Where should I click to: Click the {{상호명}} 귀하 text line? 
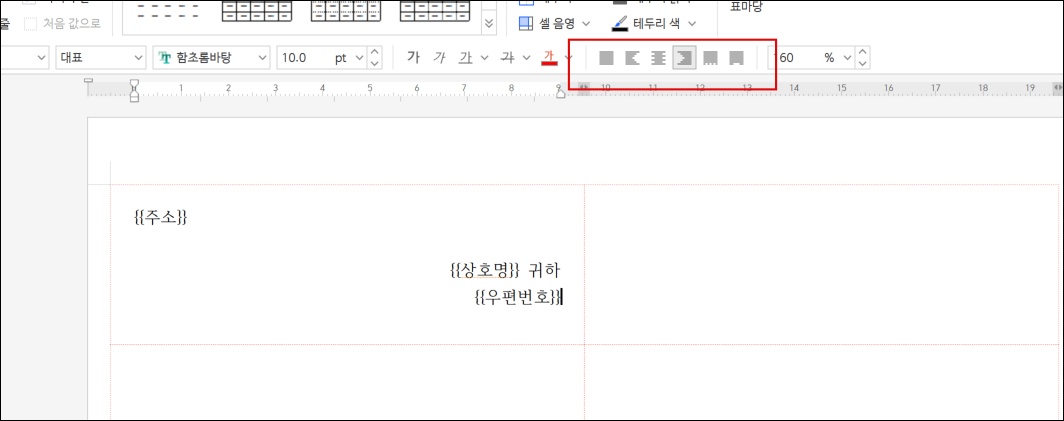tap(504, 270)
